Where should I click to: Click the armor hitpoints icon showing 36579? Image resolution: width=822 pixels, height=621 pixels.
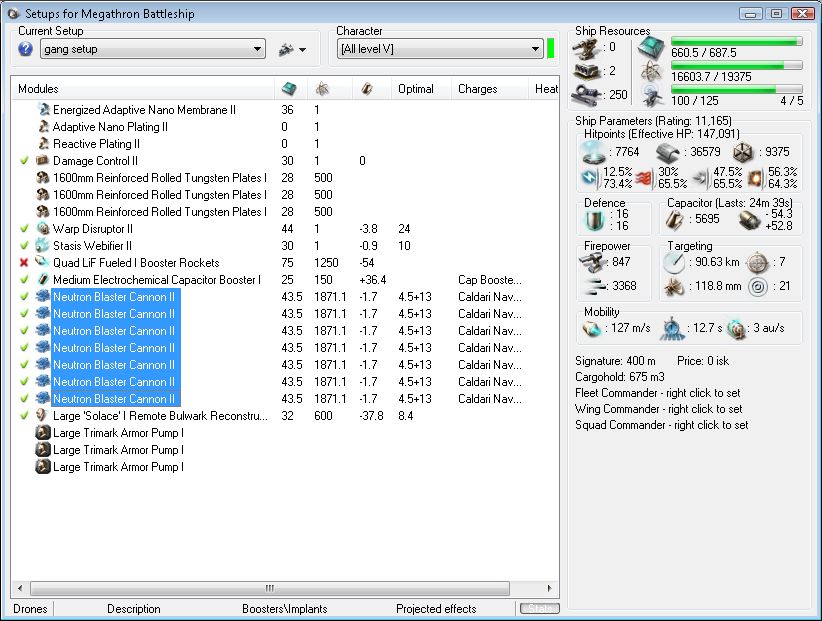pos(668,152)
